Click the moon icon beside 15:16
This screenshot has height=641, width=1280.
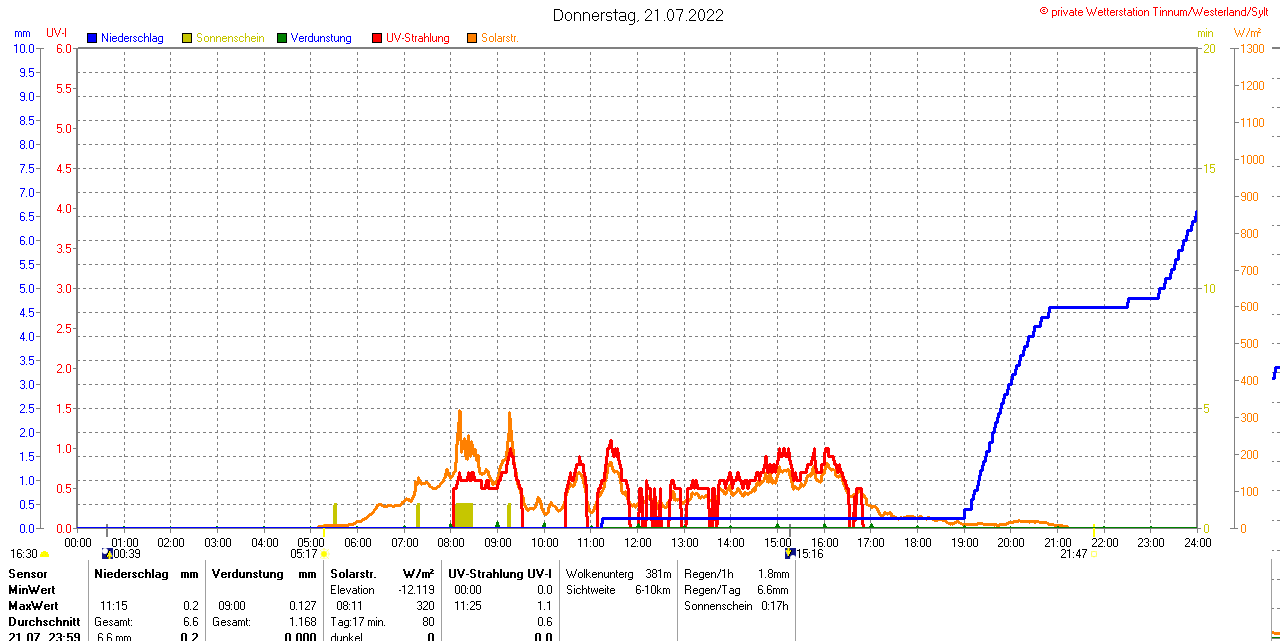789,553
